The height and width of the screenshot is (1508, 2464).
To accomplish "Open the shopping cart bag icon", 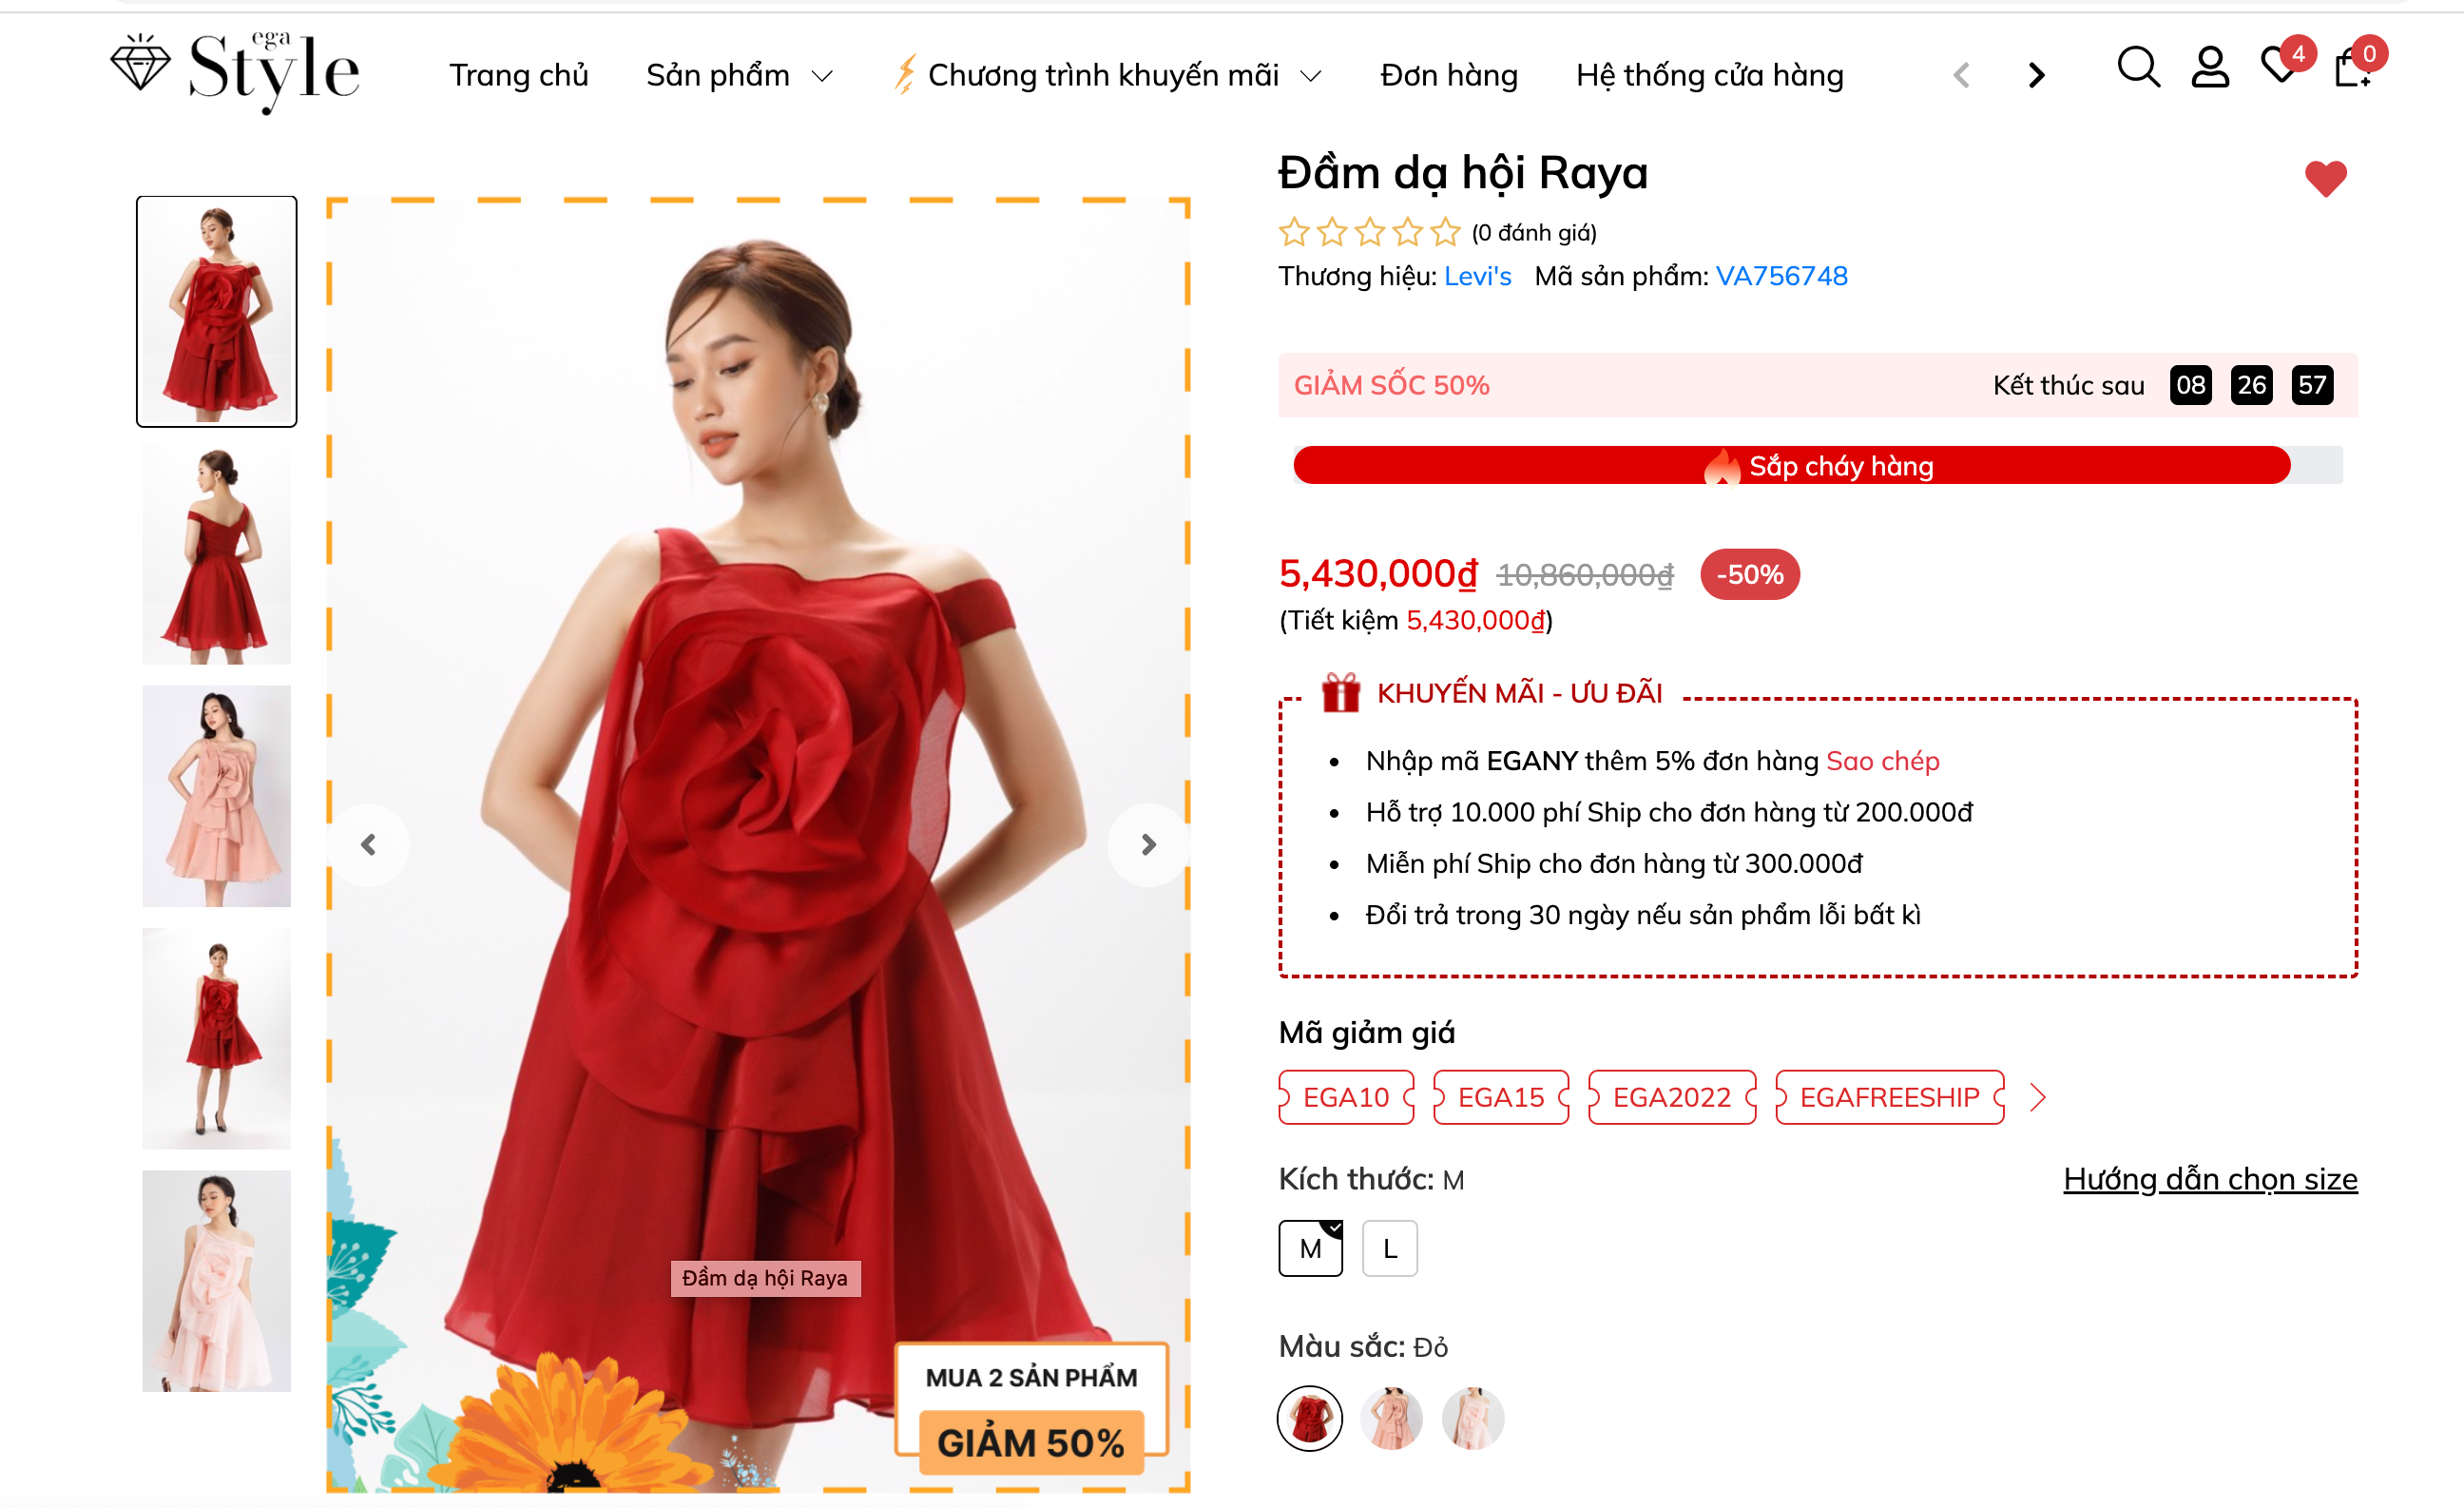I will pyautogui.click(x=2353, y=66).
